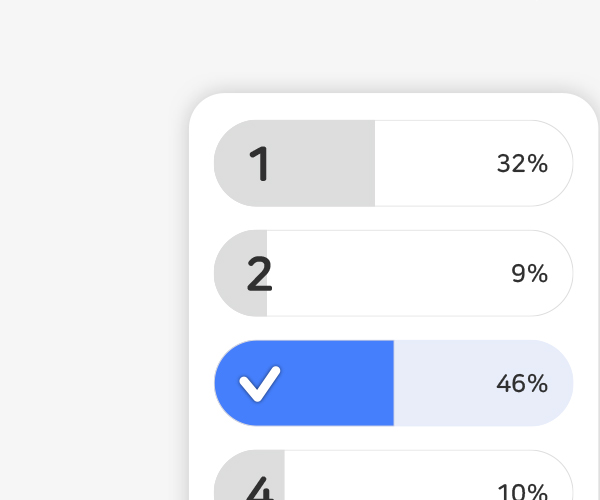
Task: Click the bold digit 4 label
Action: 259,488
